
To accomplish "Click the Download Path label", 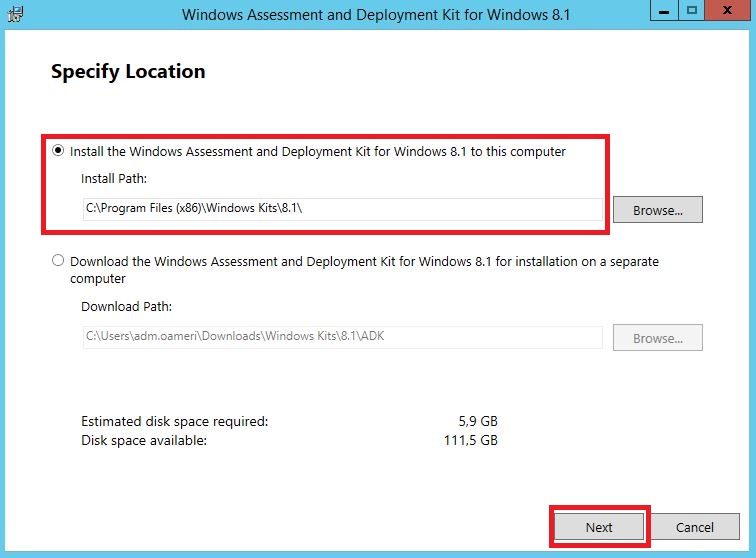I will (x=126, y=307).
